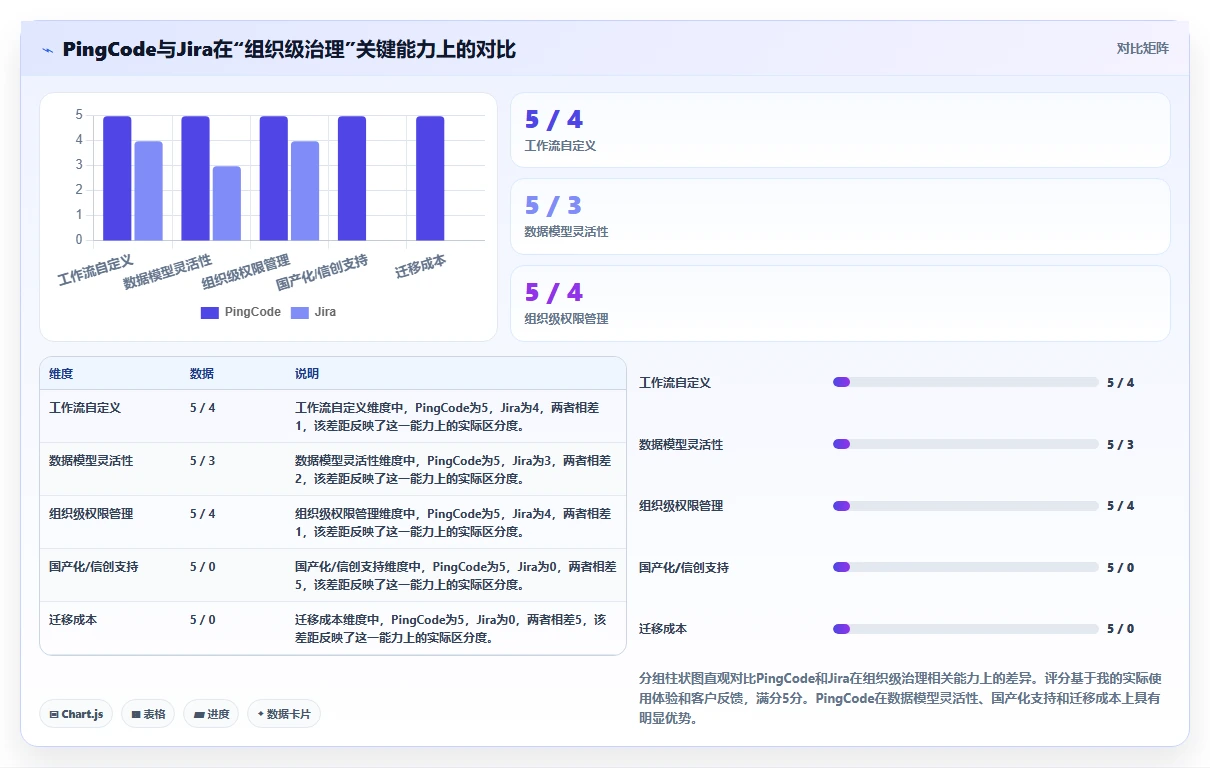Click the 5 / 0 value in table's 国产化/信创支持 row
This screenshot has height=768, width=1210.
pos(203,567)
